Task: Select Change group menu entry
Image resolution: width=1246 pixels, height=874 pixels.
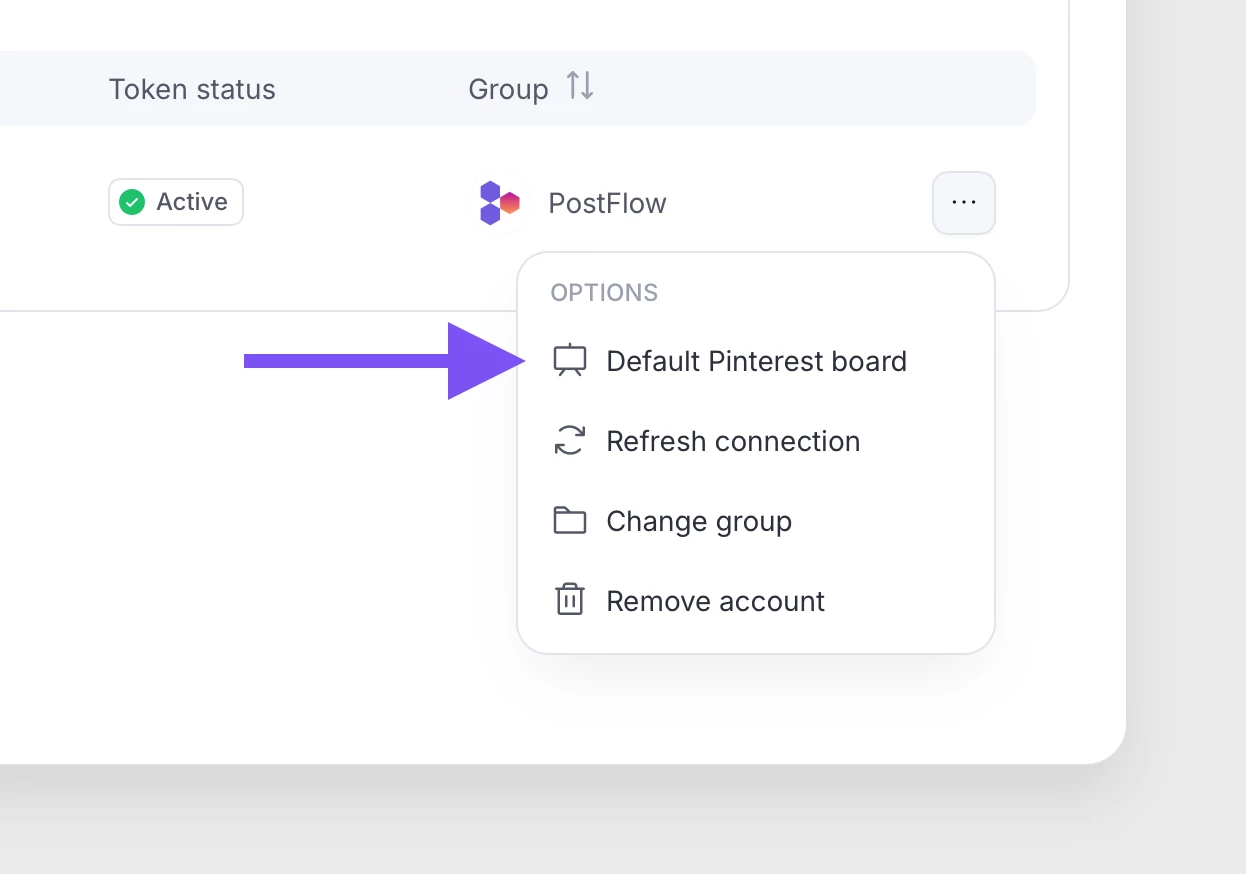Action: [699, 521]
